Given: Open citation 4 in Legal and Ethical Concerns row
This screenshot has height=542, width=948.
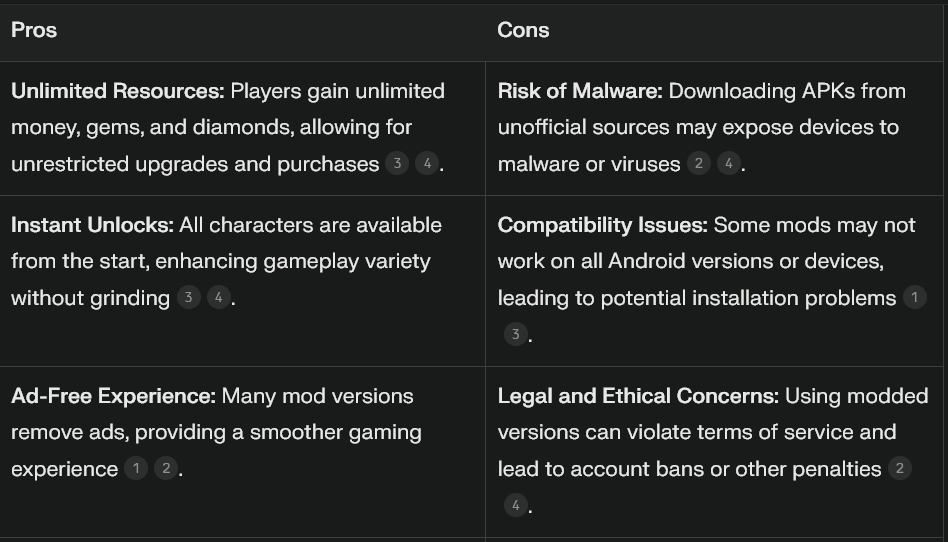Looking at the screenshot, I should 516,505.
